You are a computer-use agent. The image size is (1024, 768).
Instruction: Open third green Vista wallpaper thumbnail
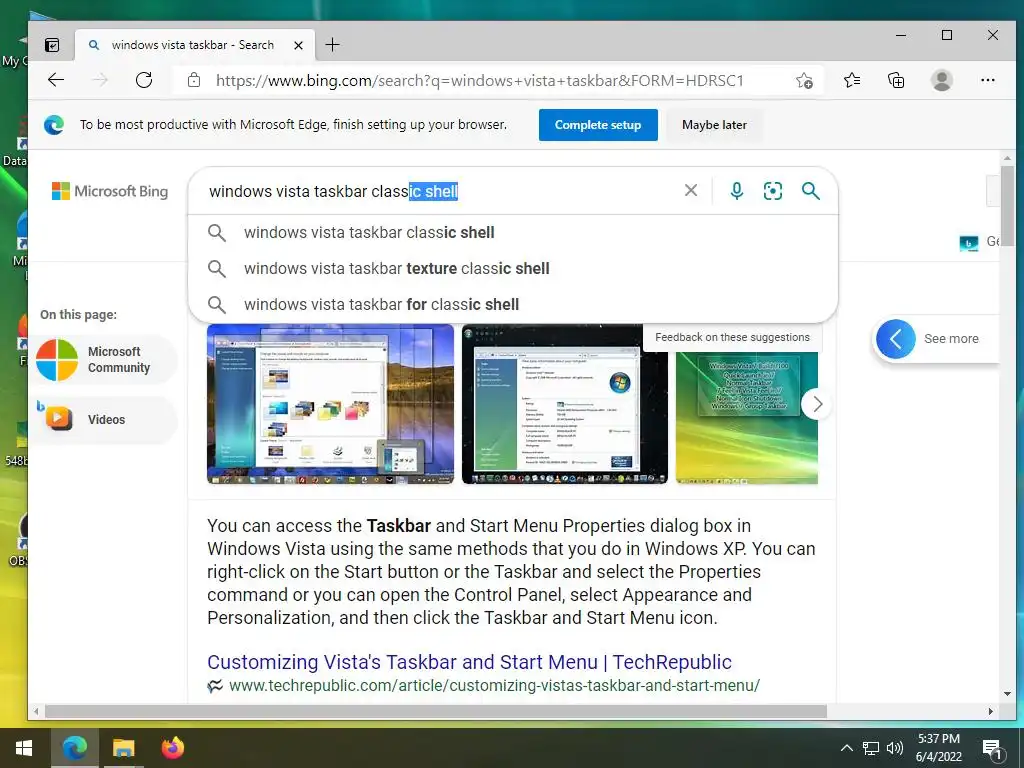[x=746, y=418]
